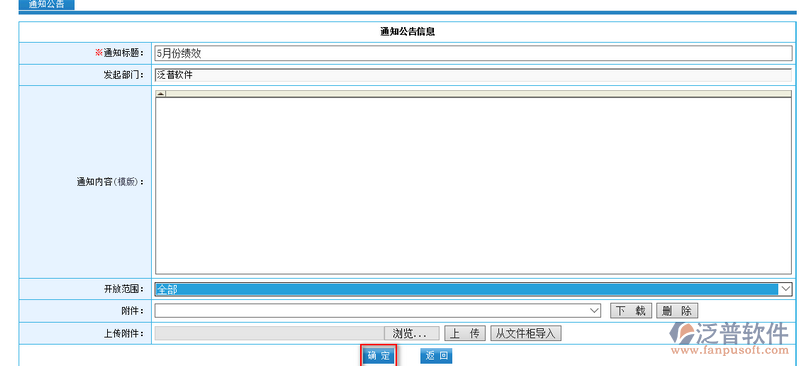The image size is (799, 366).
Task: Switch to the 通知公告 tab
Action: pos(46,5)
